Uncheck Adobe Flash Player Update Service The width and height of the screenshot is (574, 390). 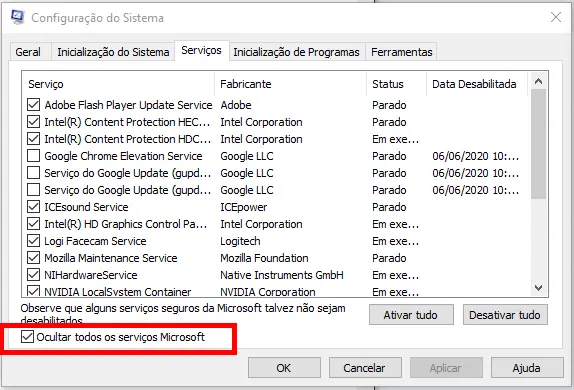[x=33, y=105]
